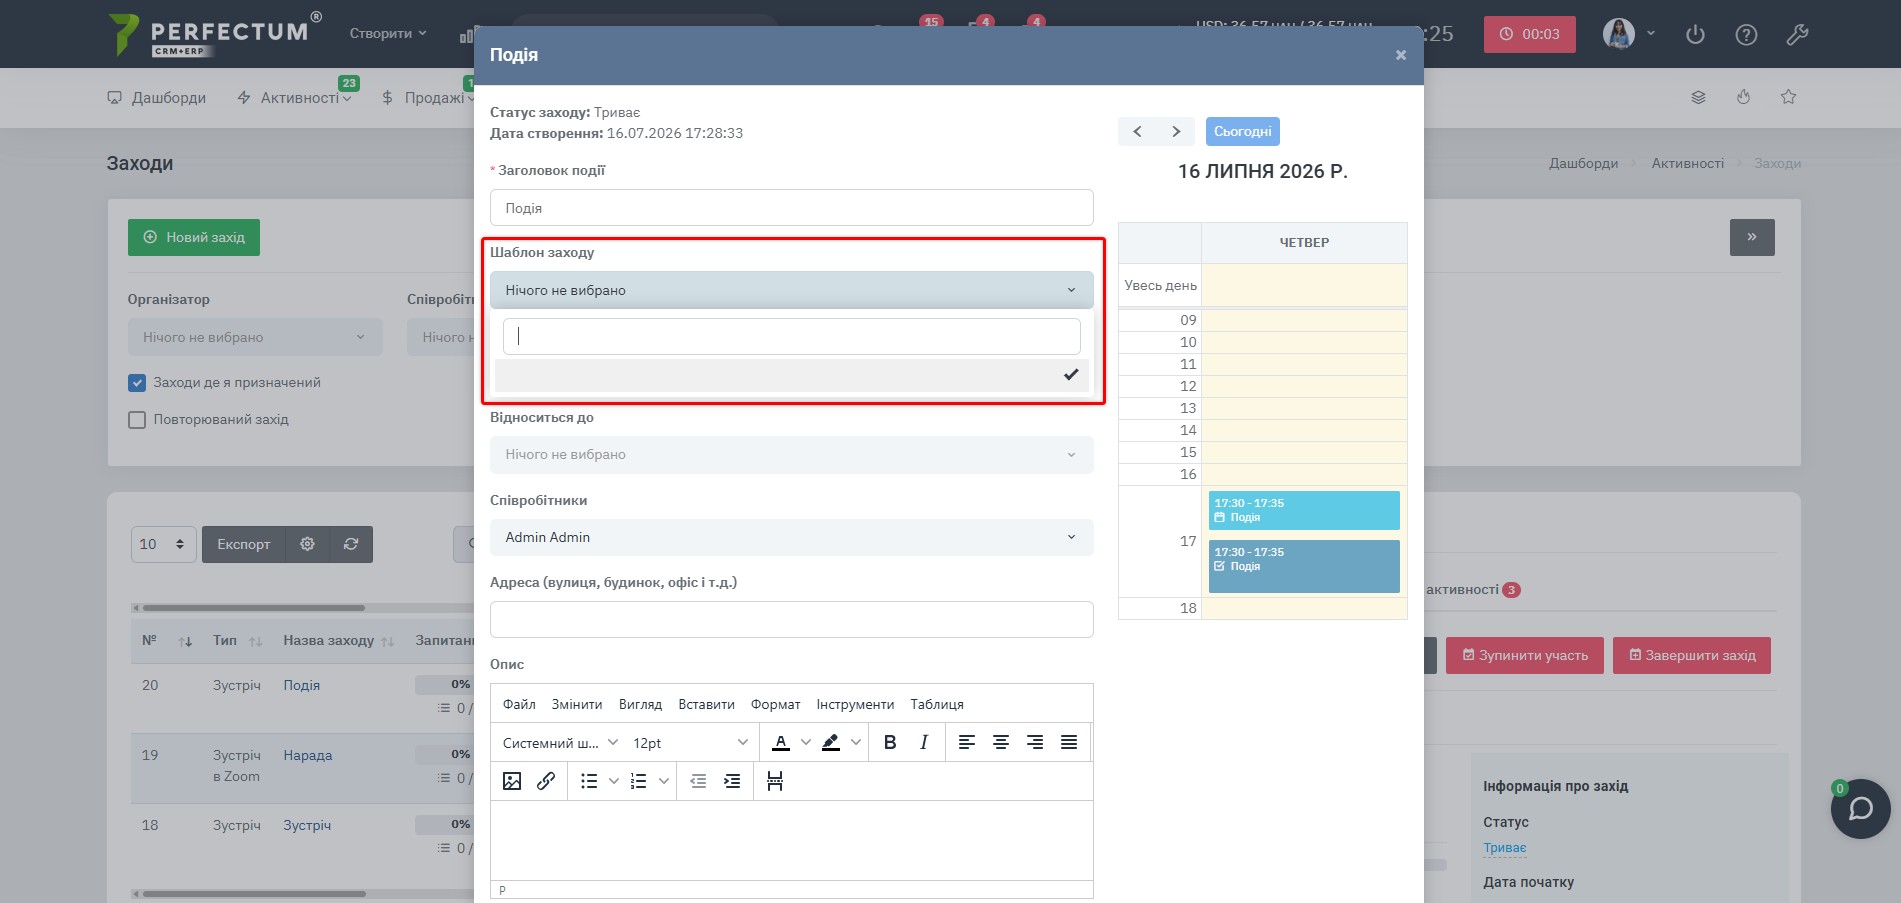Click the 'Завершити захід' button

pos(1692,655)
